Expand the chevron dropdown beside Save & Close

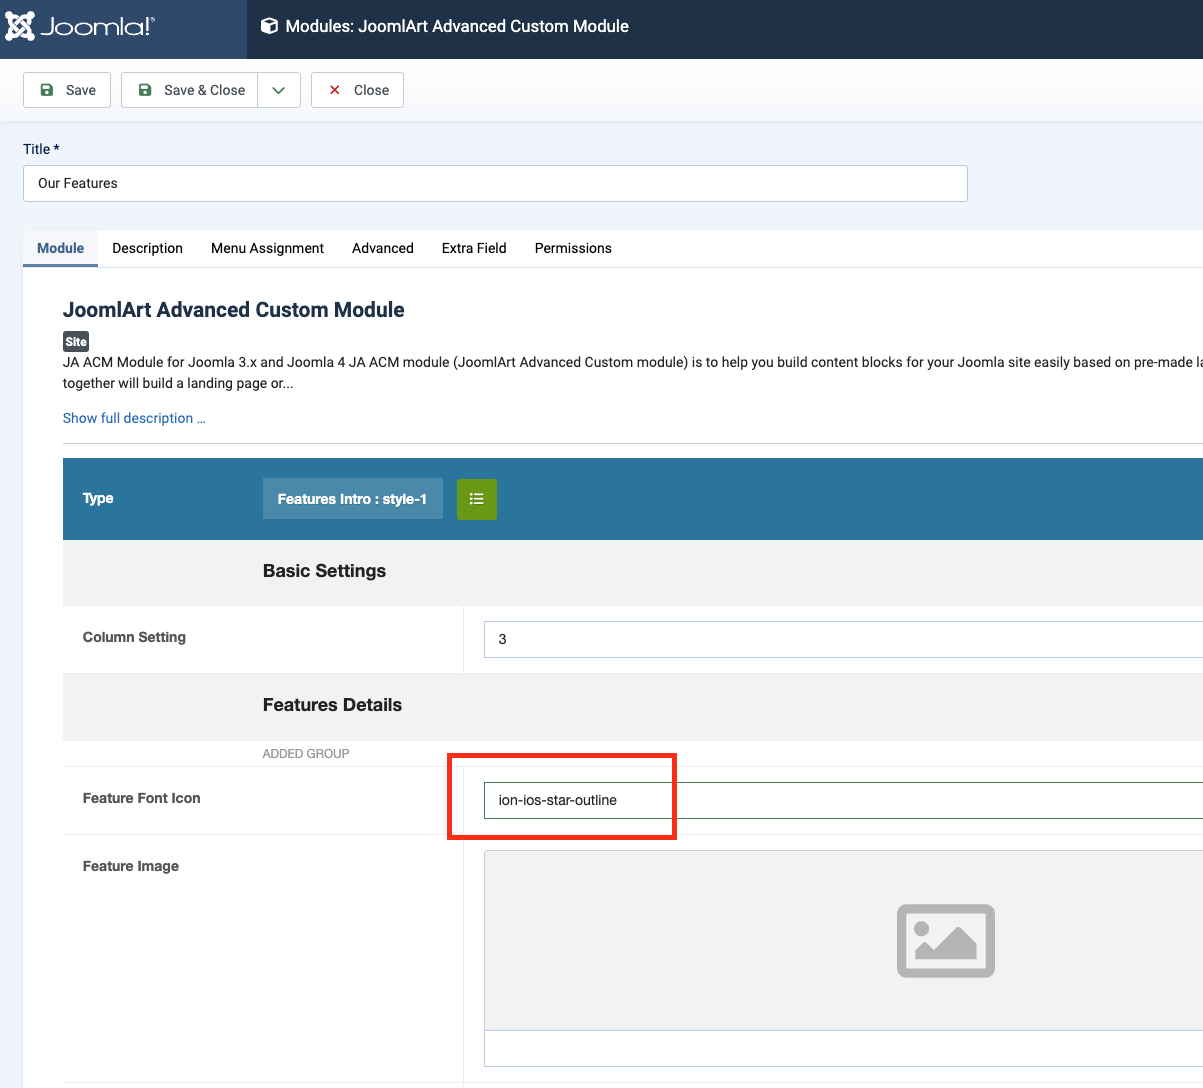[279, 90]
